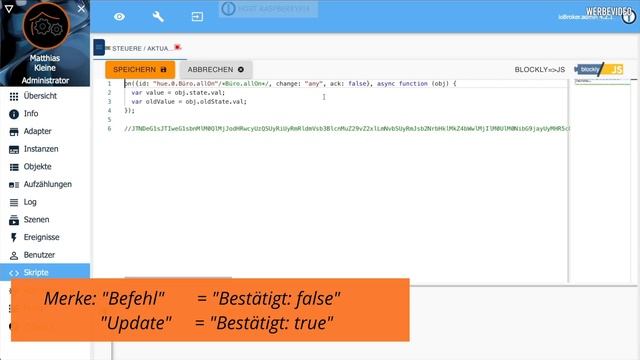
Task: Click the 'var oldValue' code line
Action: click(189, 102)
